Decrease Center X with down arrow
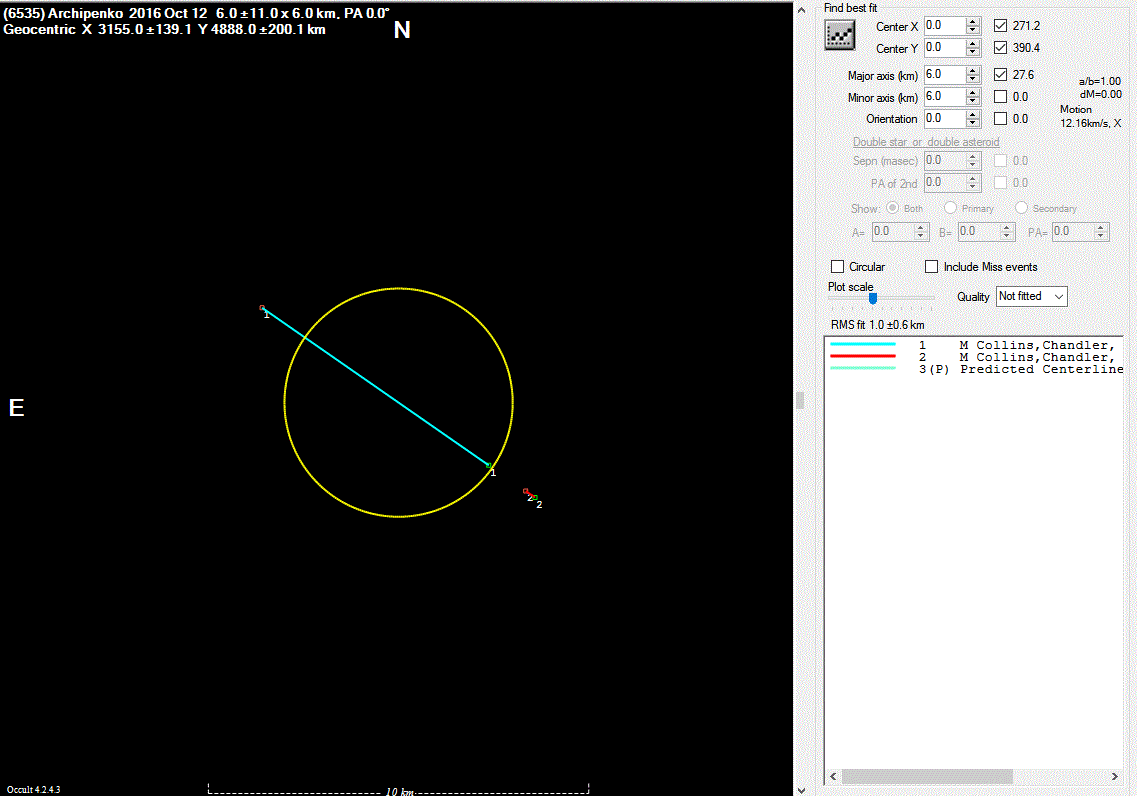 (973, 30)
